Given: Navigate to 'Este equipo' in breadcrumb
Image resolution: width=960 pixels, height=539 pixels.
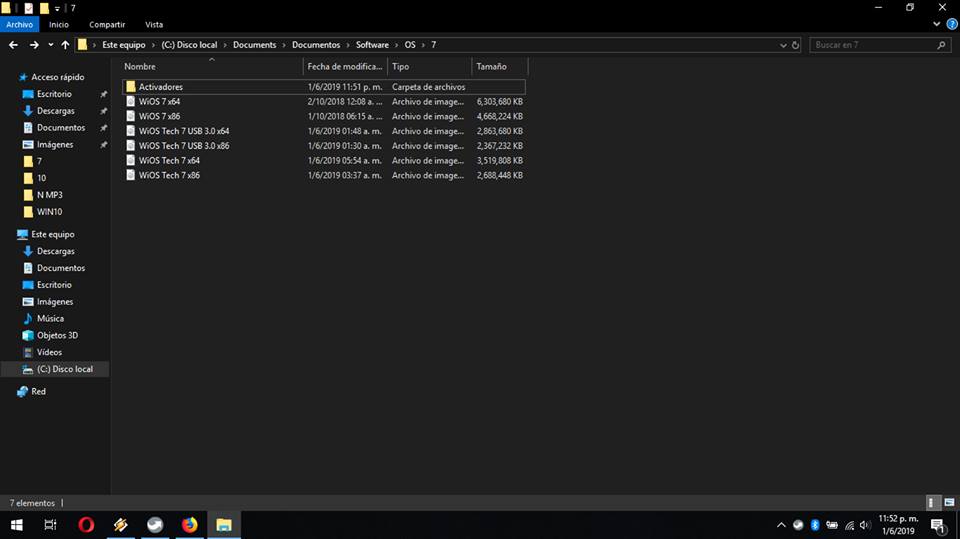Looking at the screenshot, I should click(x=124, y=45).
